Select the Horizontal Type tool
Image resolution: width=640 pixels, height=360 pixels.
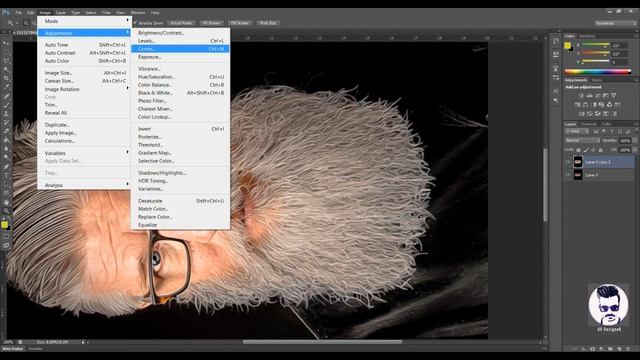click(7, 176)
